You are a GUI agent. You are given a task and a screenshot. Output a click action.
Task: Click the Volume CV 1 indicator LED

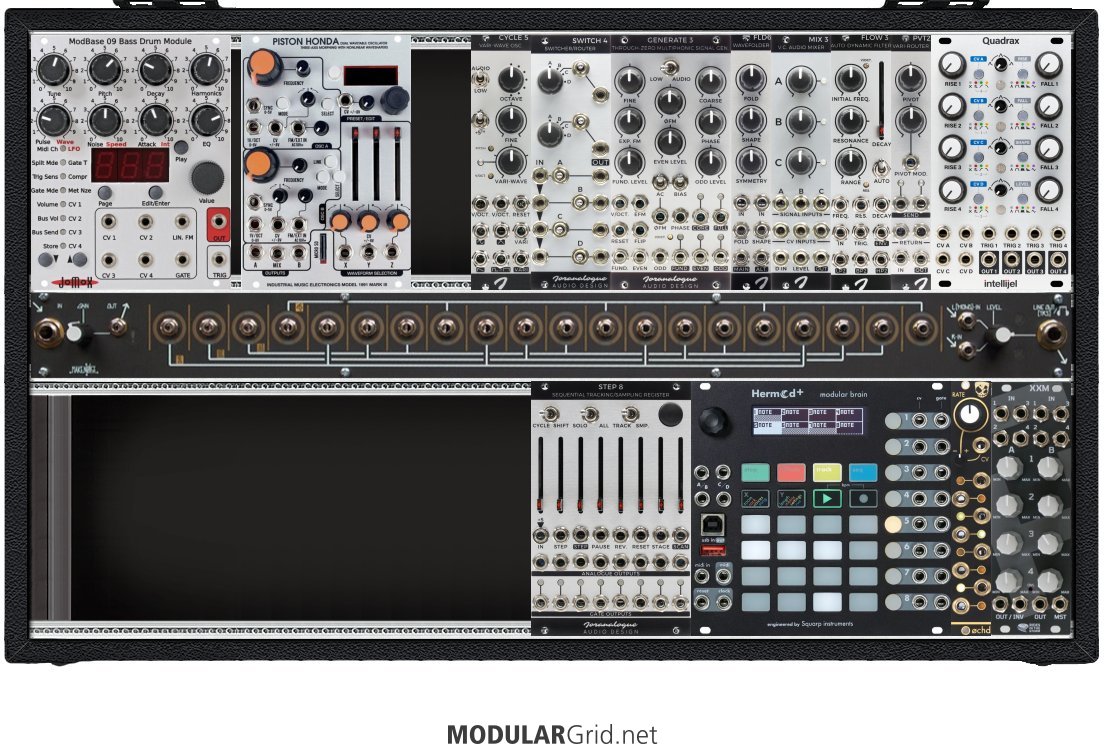click(x=63, y=204)
